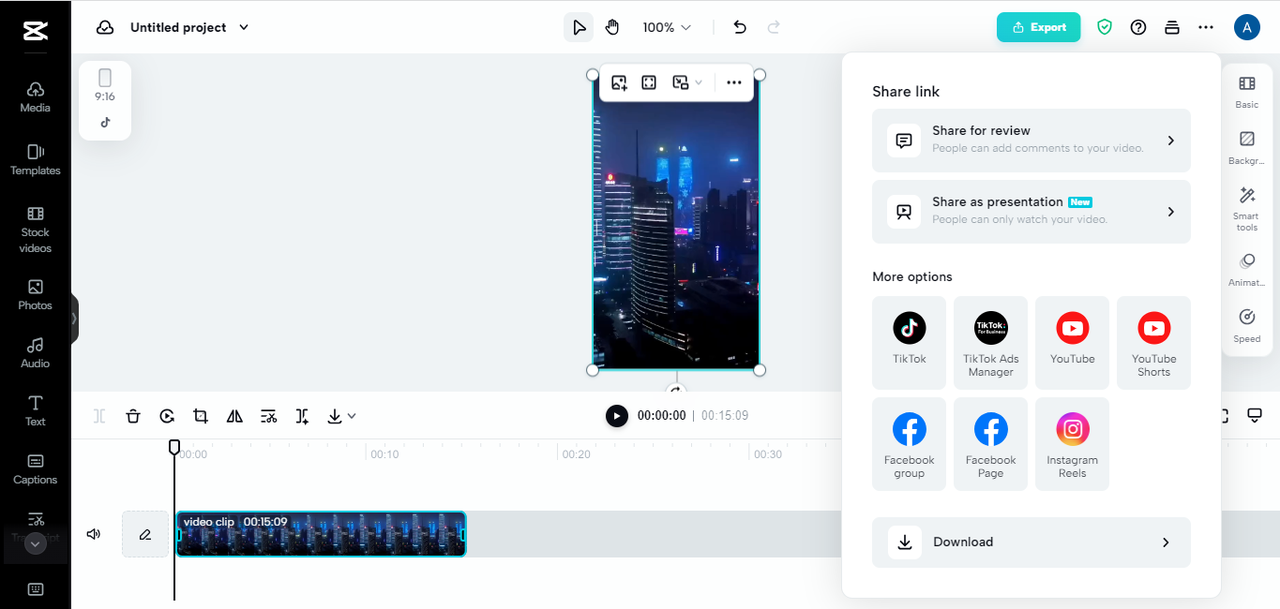The height and width of the screenshot is (609, 1280).
Task: Open the Photos panel
Action: click(x=35, y=295)
